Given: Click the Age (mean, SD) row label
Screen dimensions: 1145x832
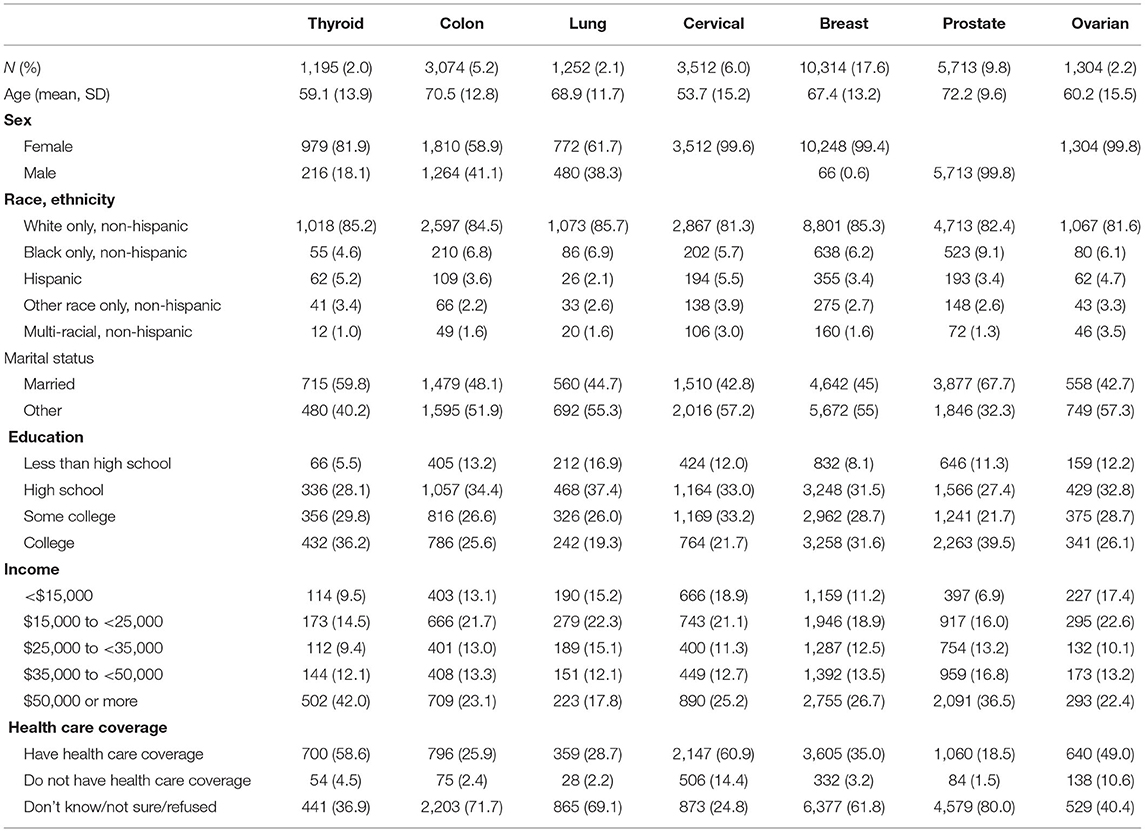Looking at the screenshot, I should click(57, 94).
